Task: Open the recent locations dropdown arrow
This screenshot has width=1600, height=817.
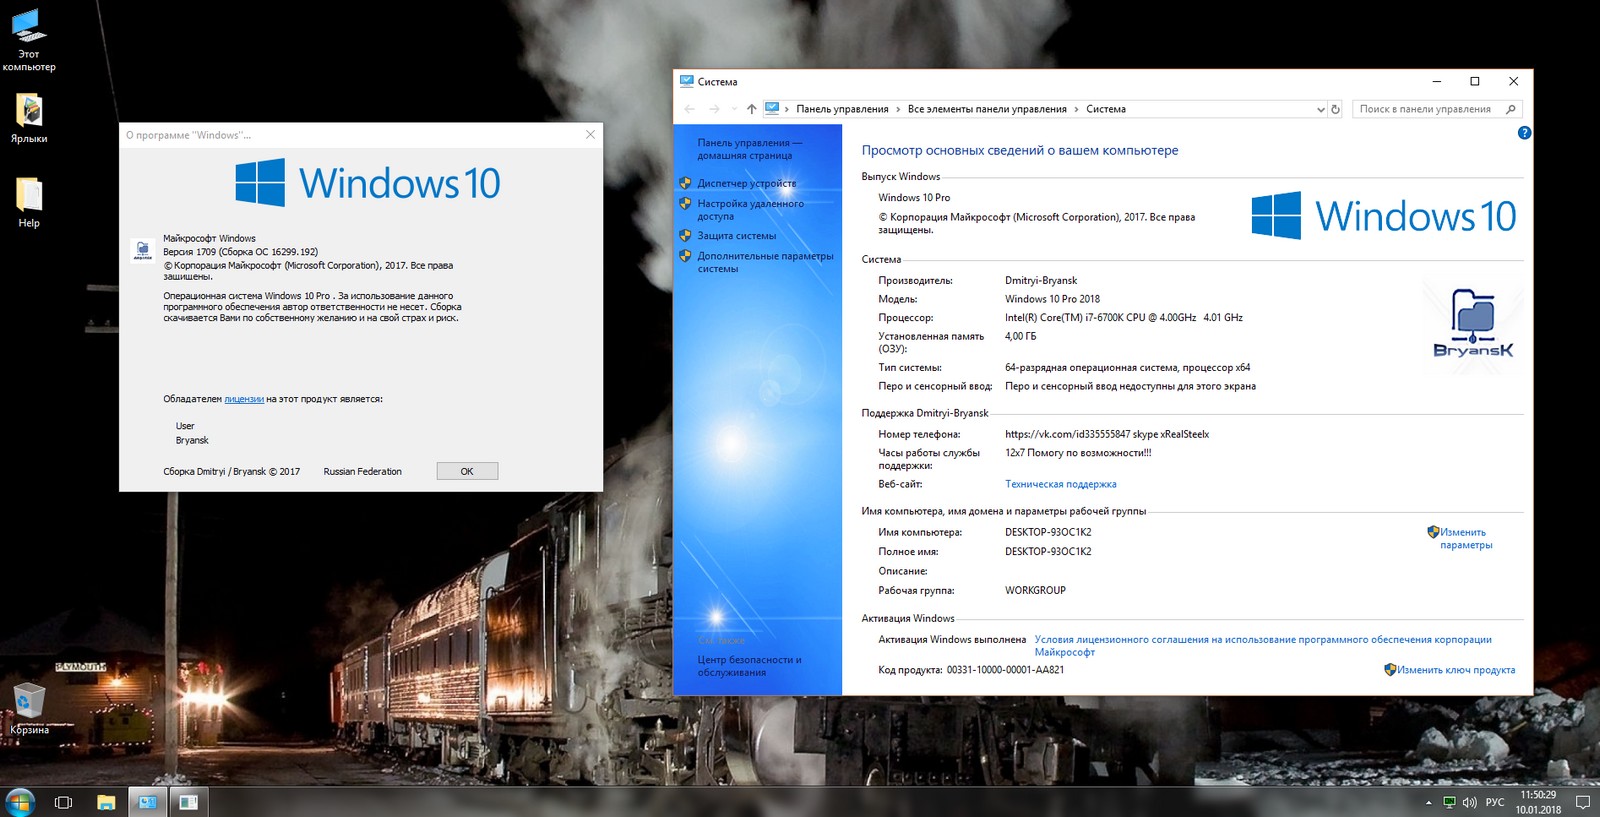Action: (x=734, y=109)
